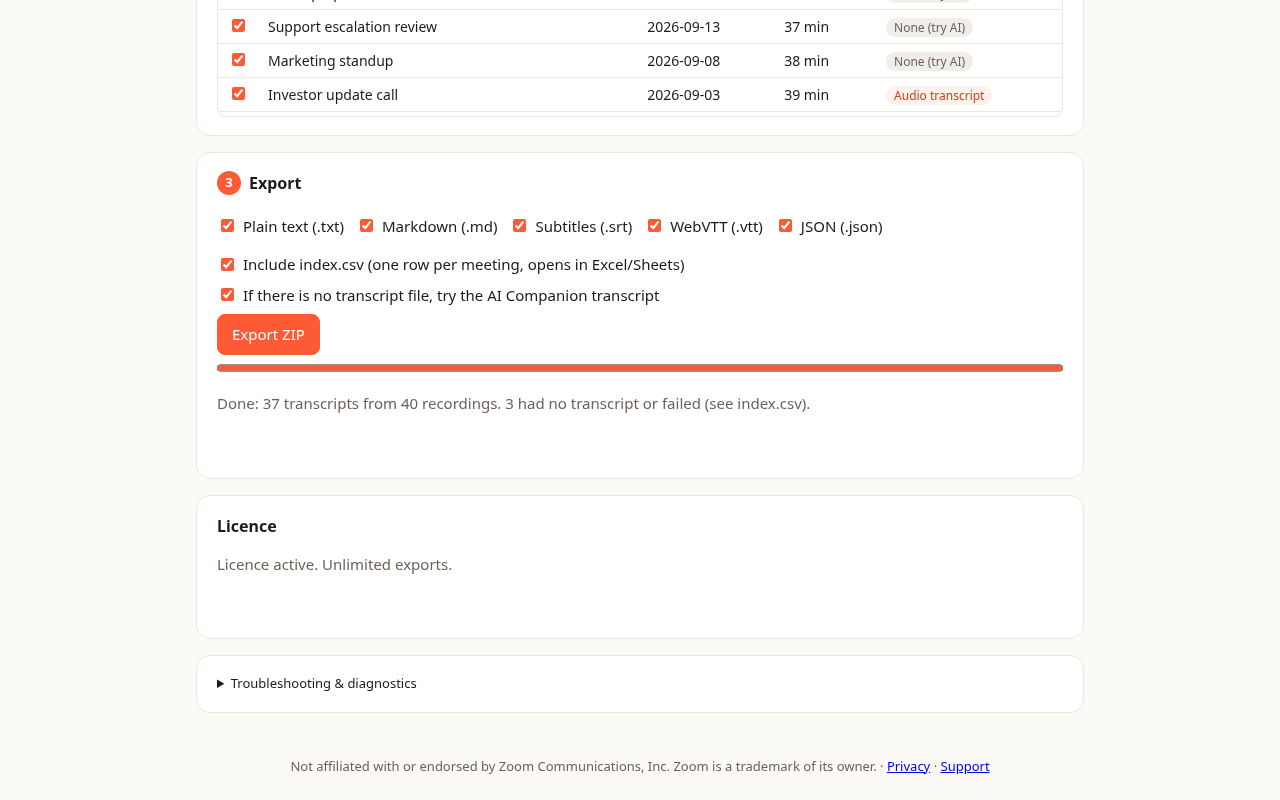Toggle JSON (.json) export format
The image size is (1280, 800).
tap(785, 226)
